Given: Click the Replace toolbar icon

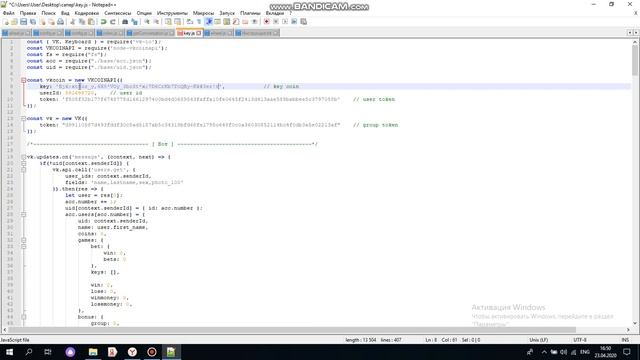Looking at the screenshot, I should click(x=134, y=22).
